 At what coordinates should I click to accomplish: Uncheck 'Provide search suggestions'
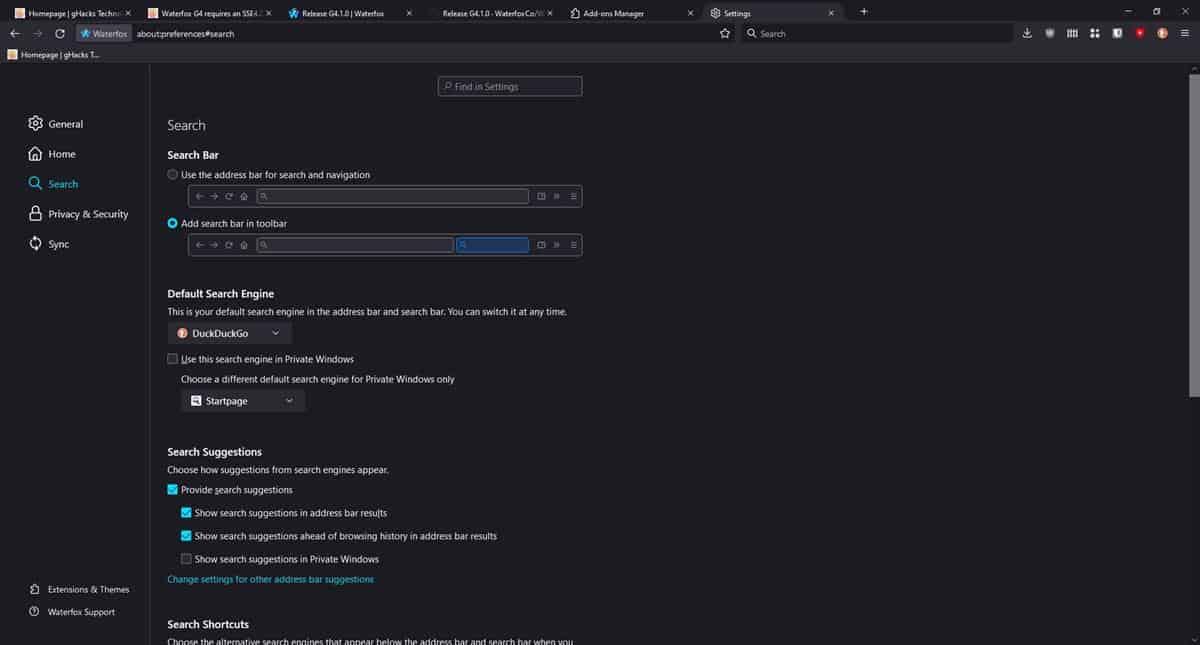tap(173, 490)
